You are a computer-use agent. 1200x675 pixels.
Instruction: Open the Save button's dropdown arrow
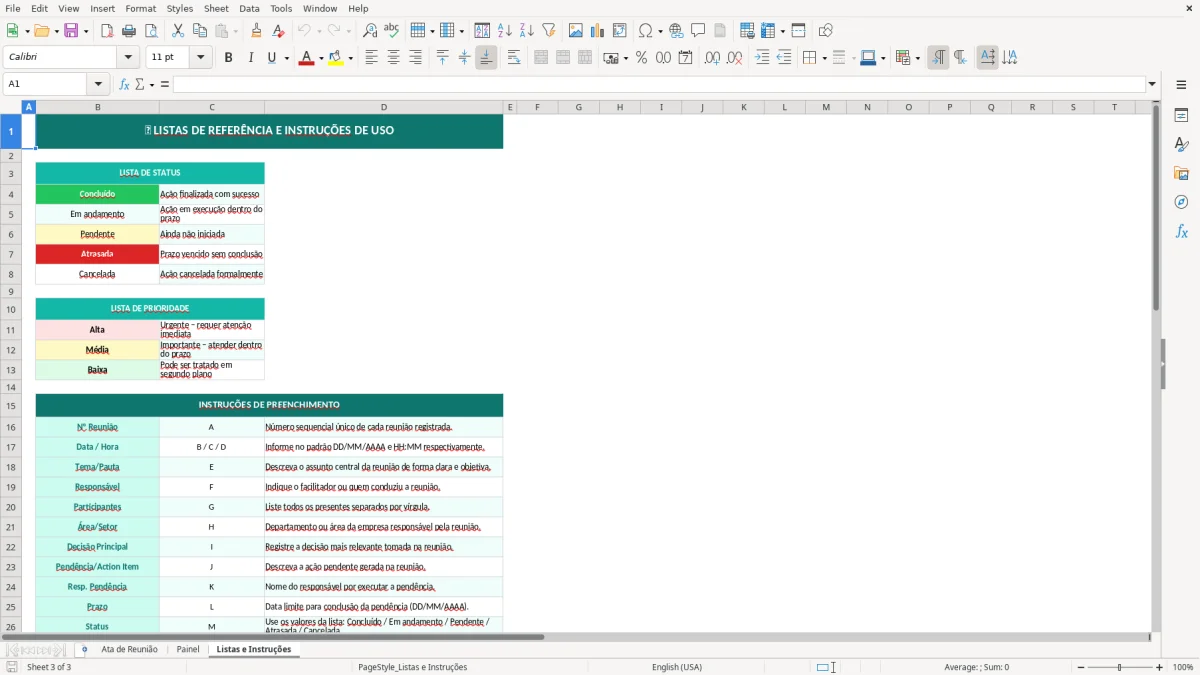[86, 31]
